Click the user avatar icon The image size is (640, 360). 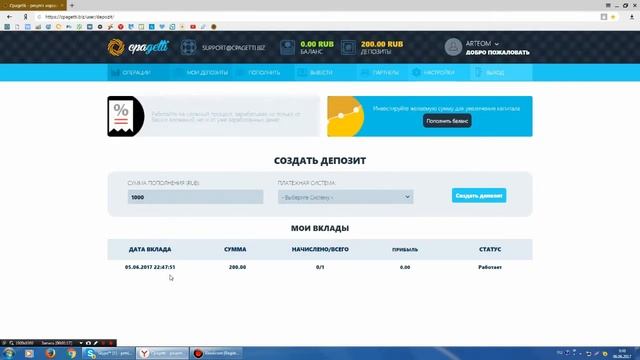point(453,47)
